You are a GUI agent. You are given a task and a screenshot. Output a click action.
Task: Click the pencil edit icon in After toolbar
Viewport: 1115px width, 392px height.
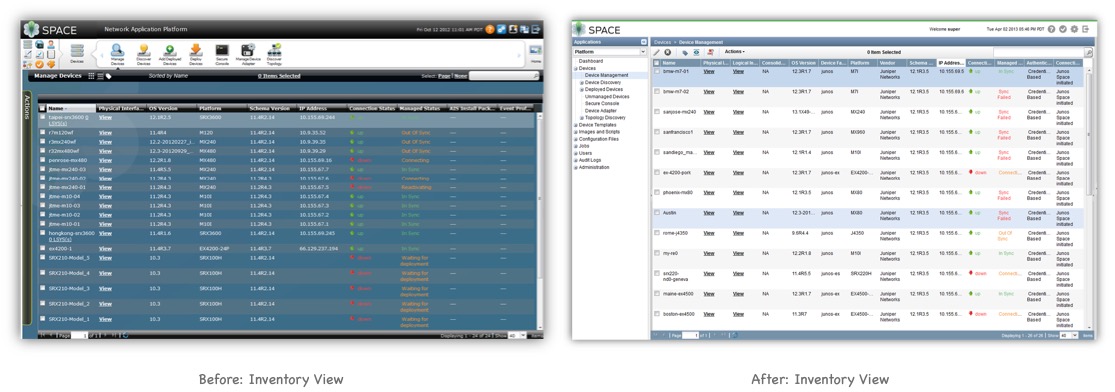tap(657, 52)
